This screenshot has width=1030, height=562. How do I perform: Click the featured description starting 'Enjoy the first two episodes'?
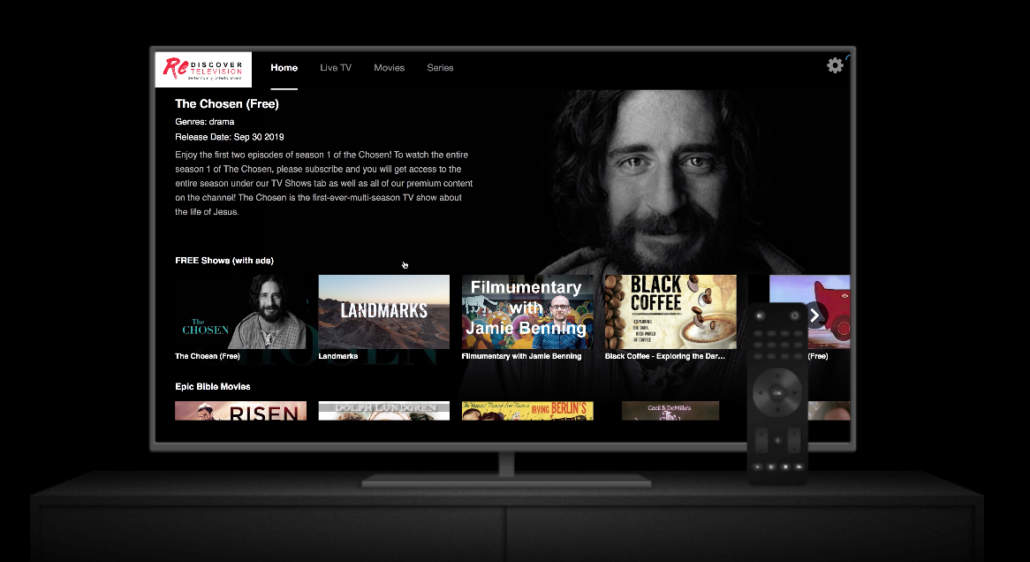point(324,183)
